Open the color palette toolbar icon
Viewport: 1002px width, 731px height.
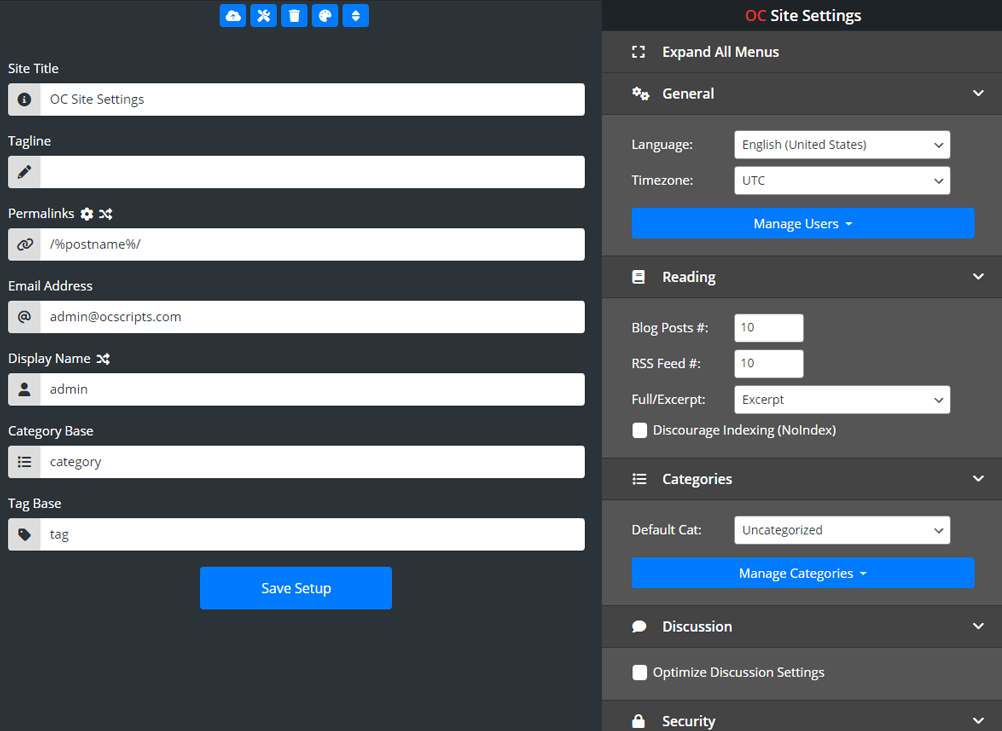325,15
